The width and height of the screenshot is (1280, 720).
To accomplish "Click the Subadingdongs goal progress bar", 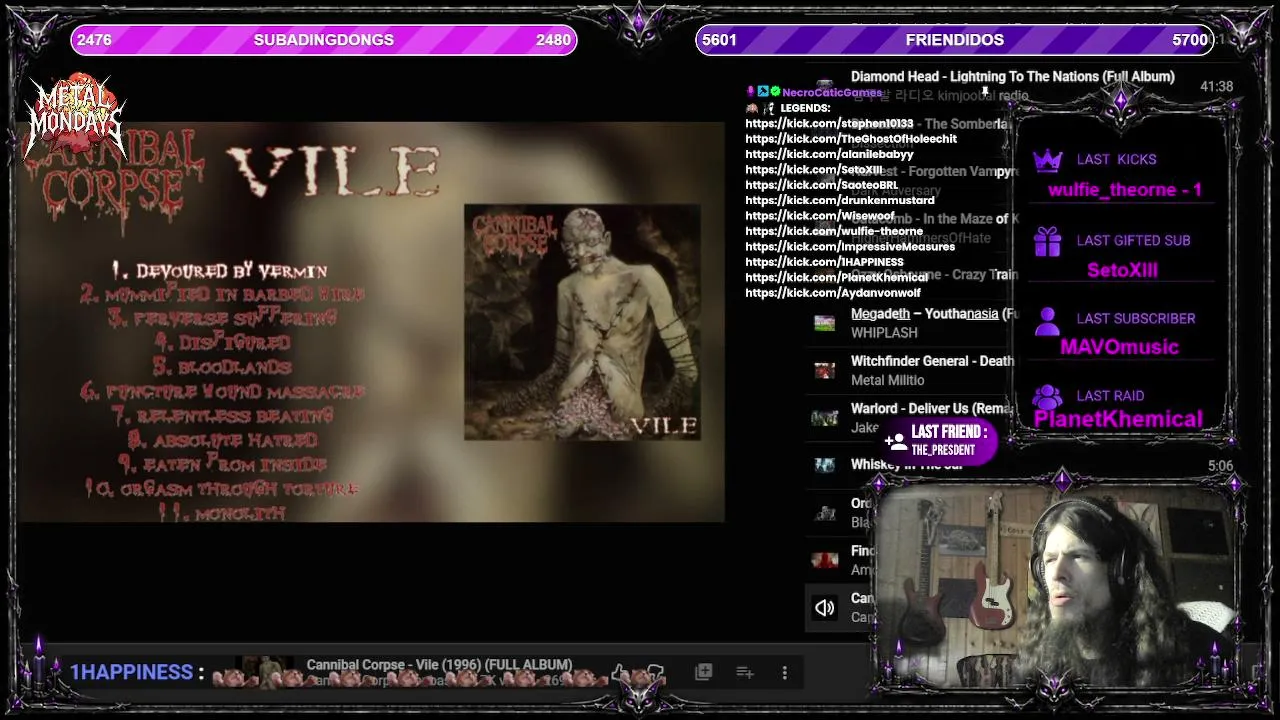I will point(324,40).
